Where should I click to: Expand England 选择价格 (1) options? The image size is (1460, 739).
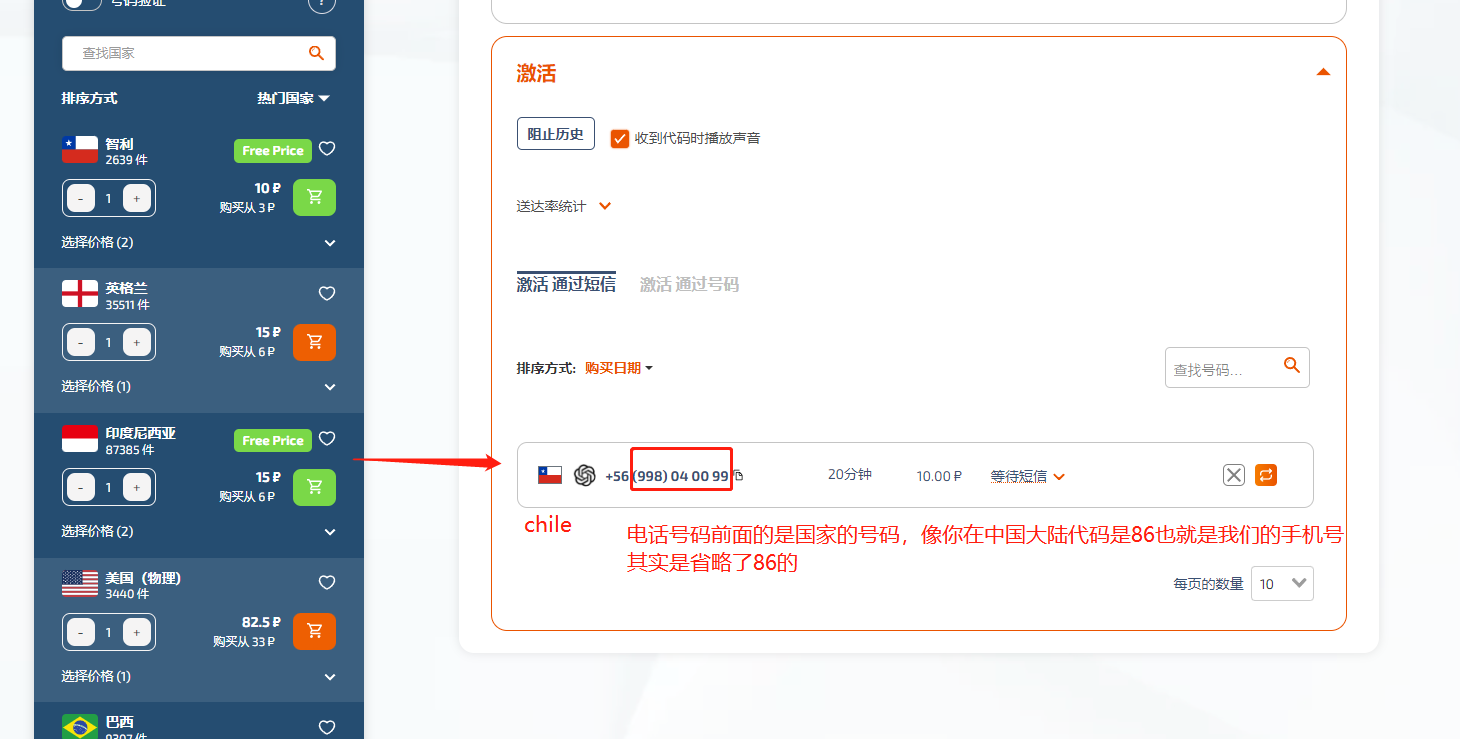pos(330,387)
